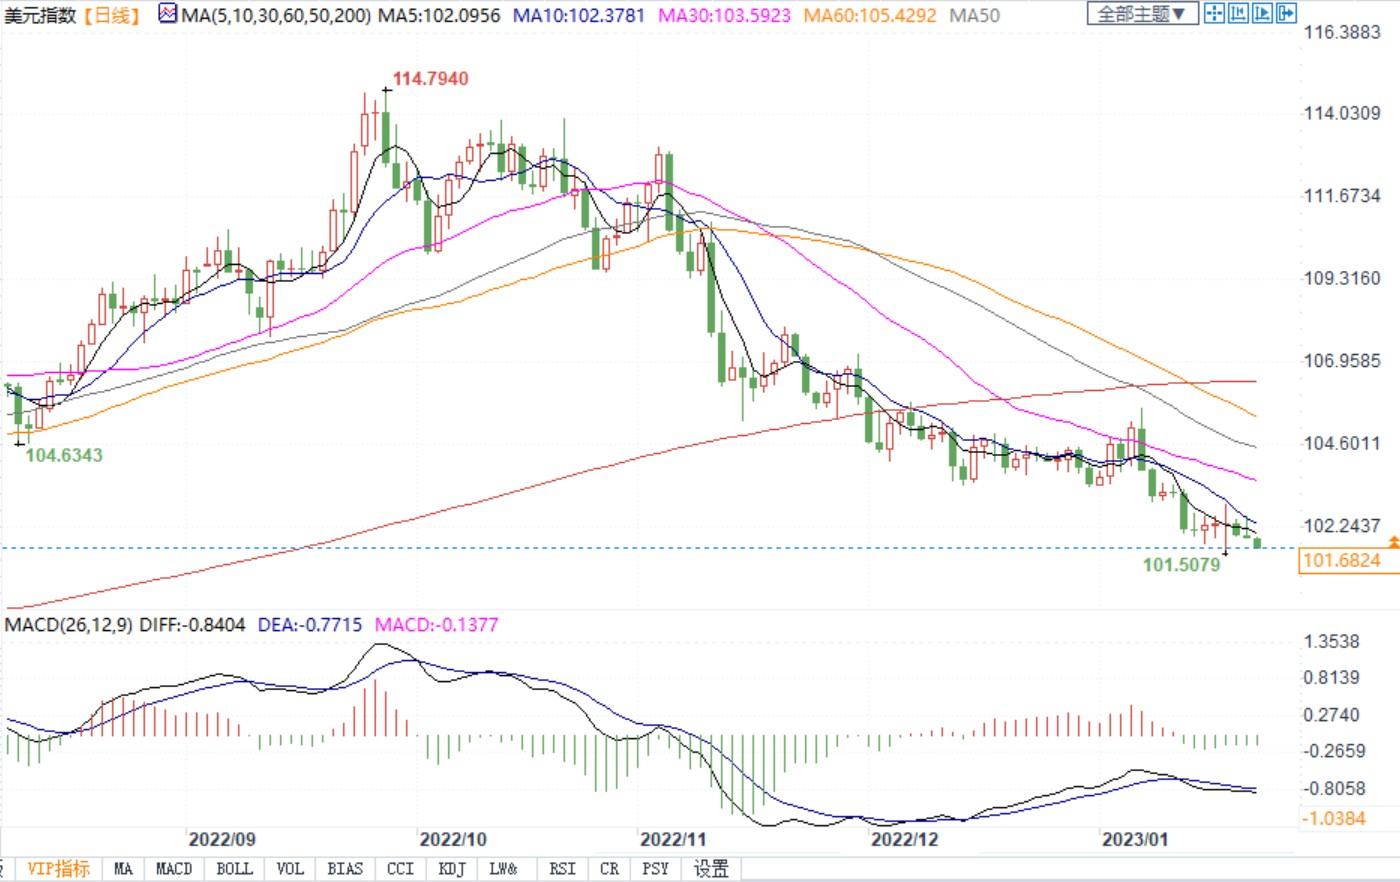Click the MA indicator chart icon

click(168, 14)
